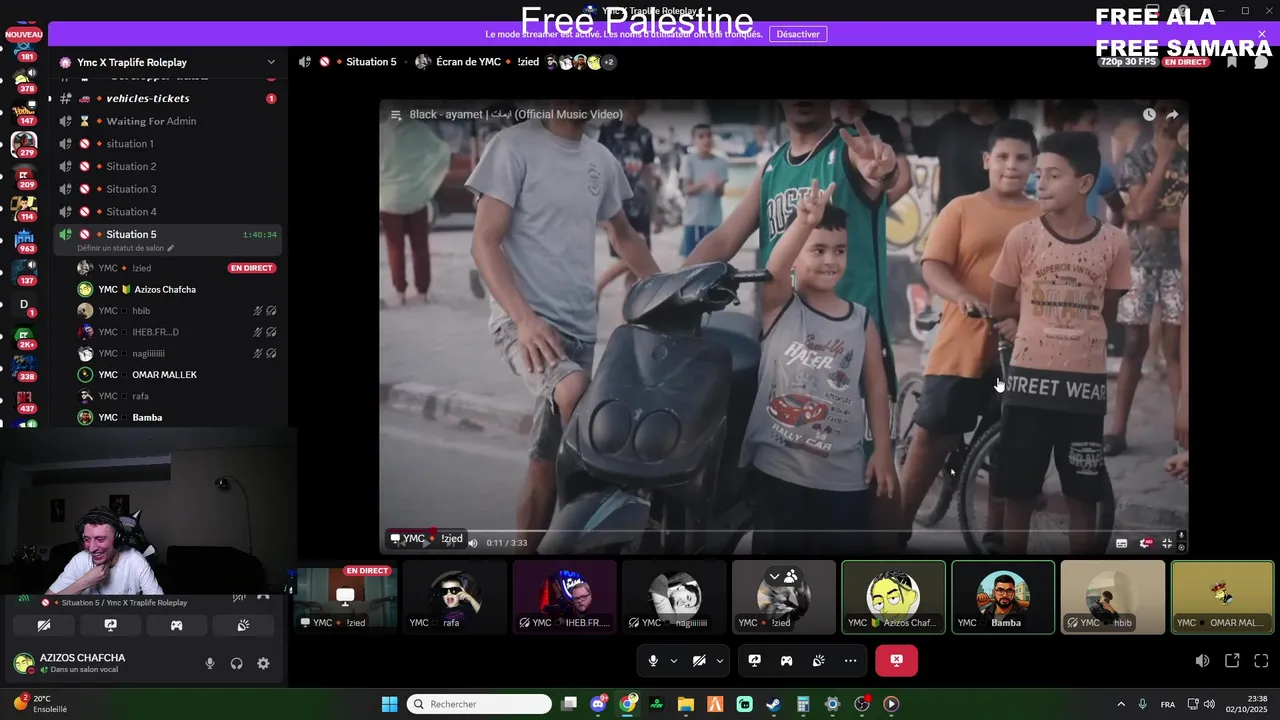Toggle noise suppression in voice panel
Viewport: 1280px width, 720px height.
[239, 597]
